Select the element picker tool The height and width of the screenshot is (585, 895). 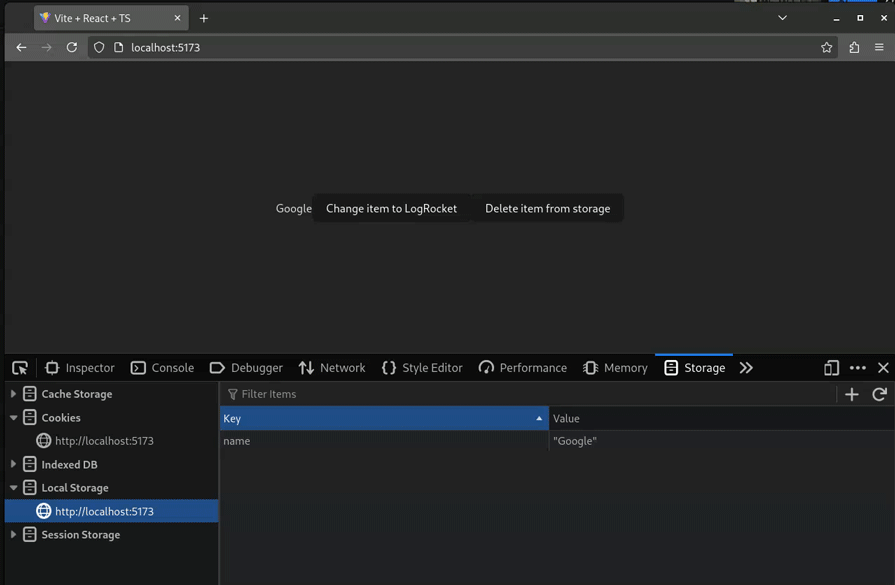pyautogui.click(x=19, y=367)
